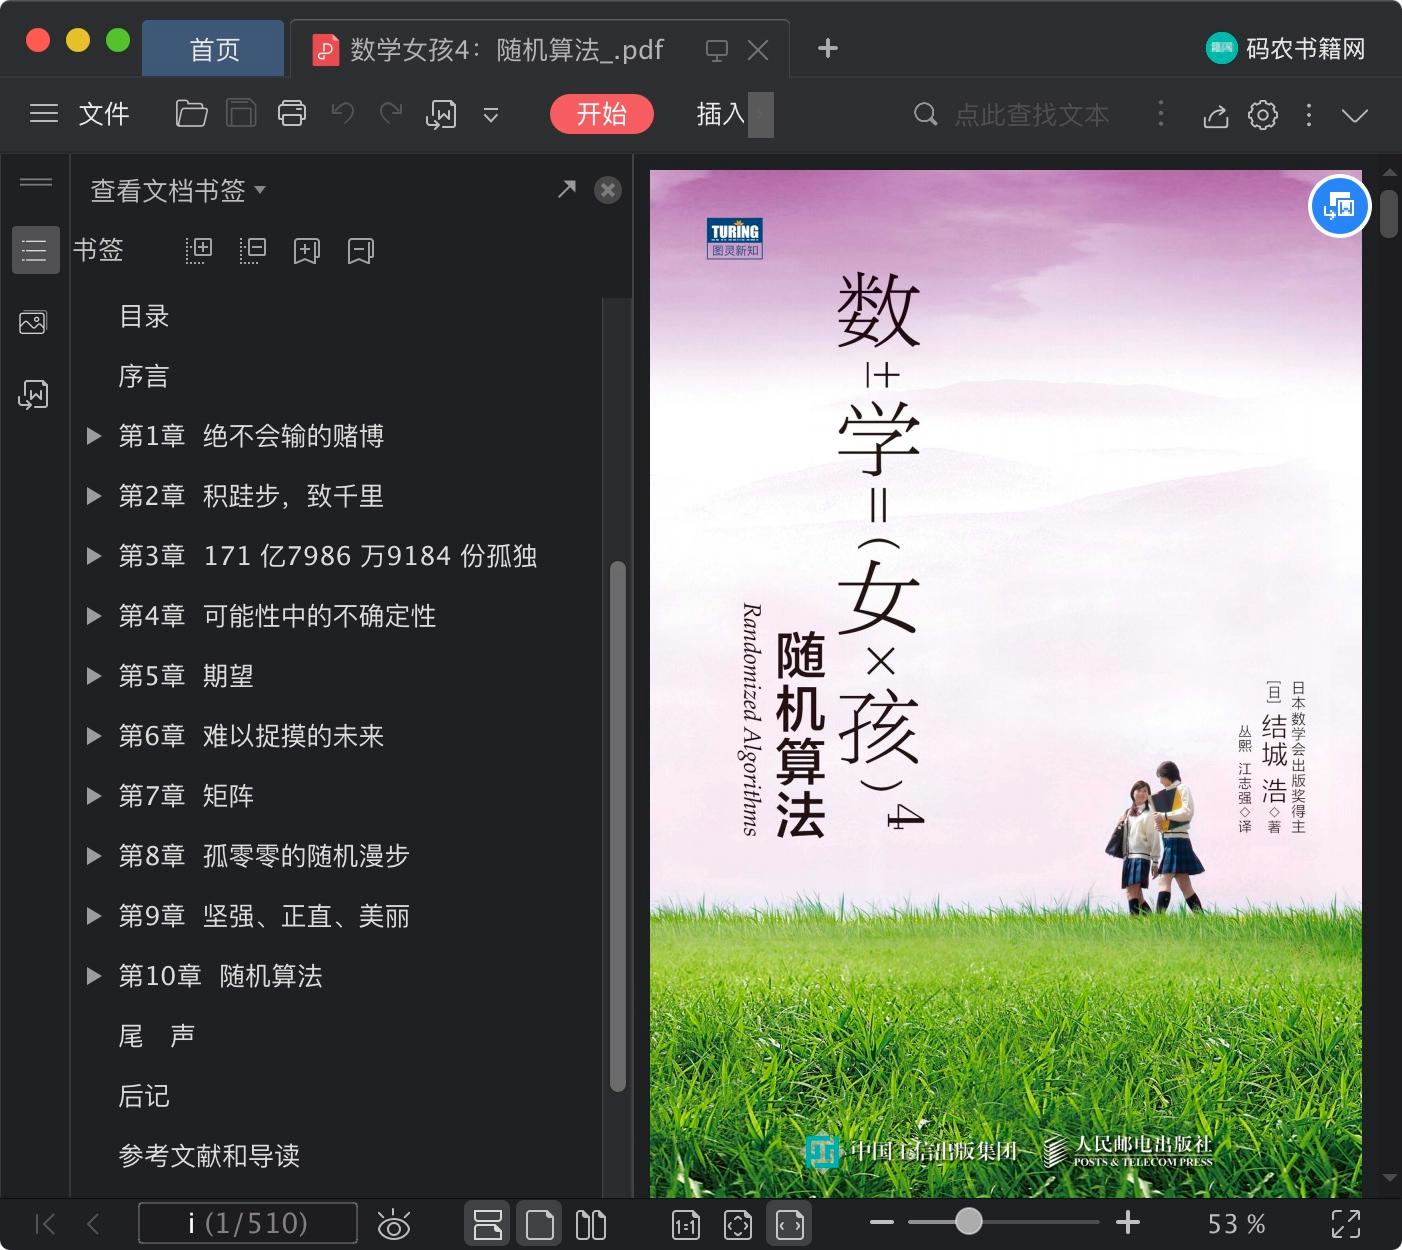Click the bookmark panel scrollbar
1402x1250 pixels.
click(x=618, y=826)
